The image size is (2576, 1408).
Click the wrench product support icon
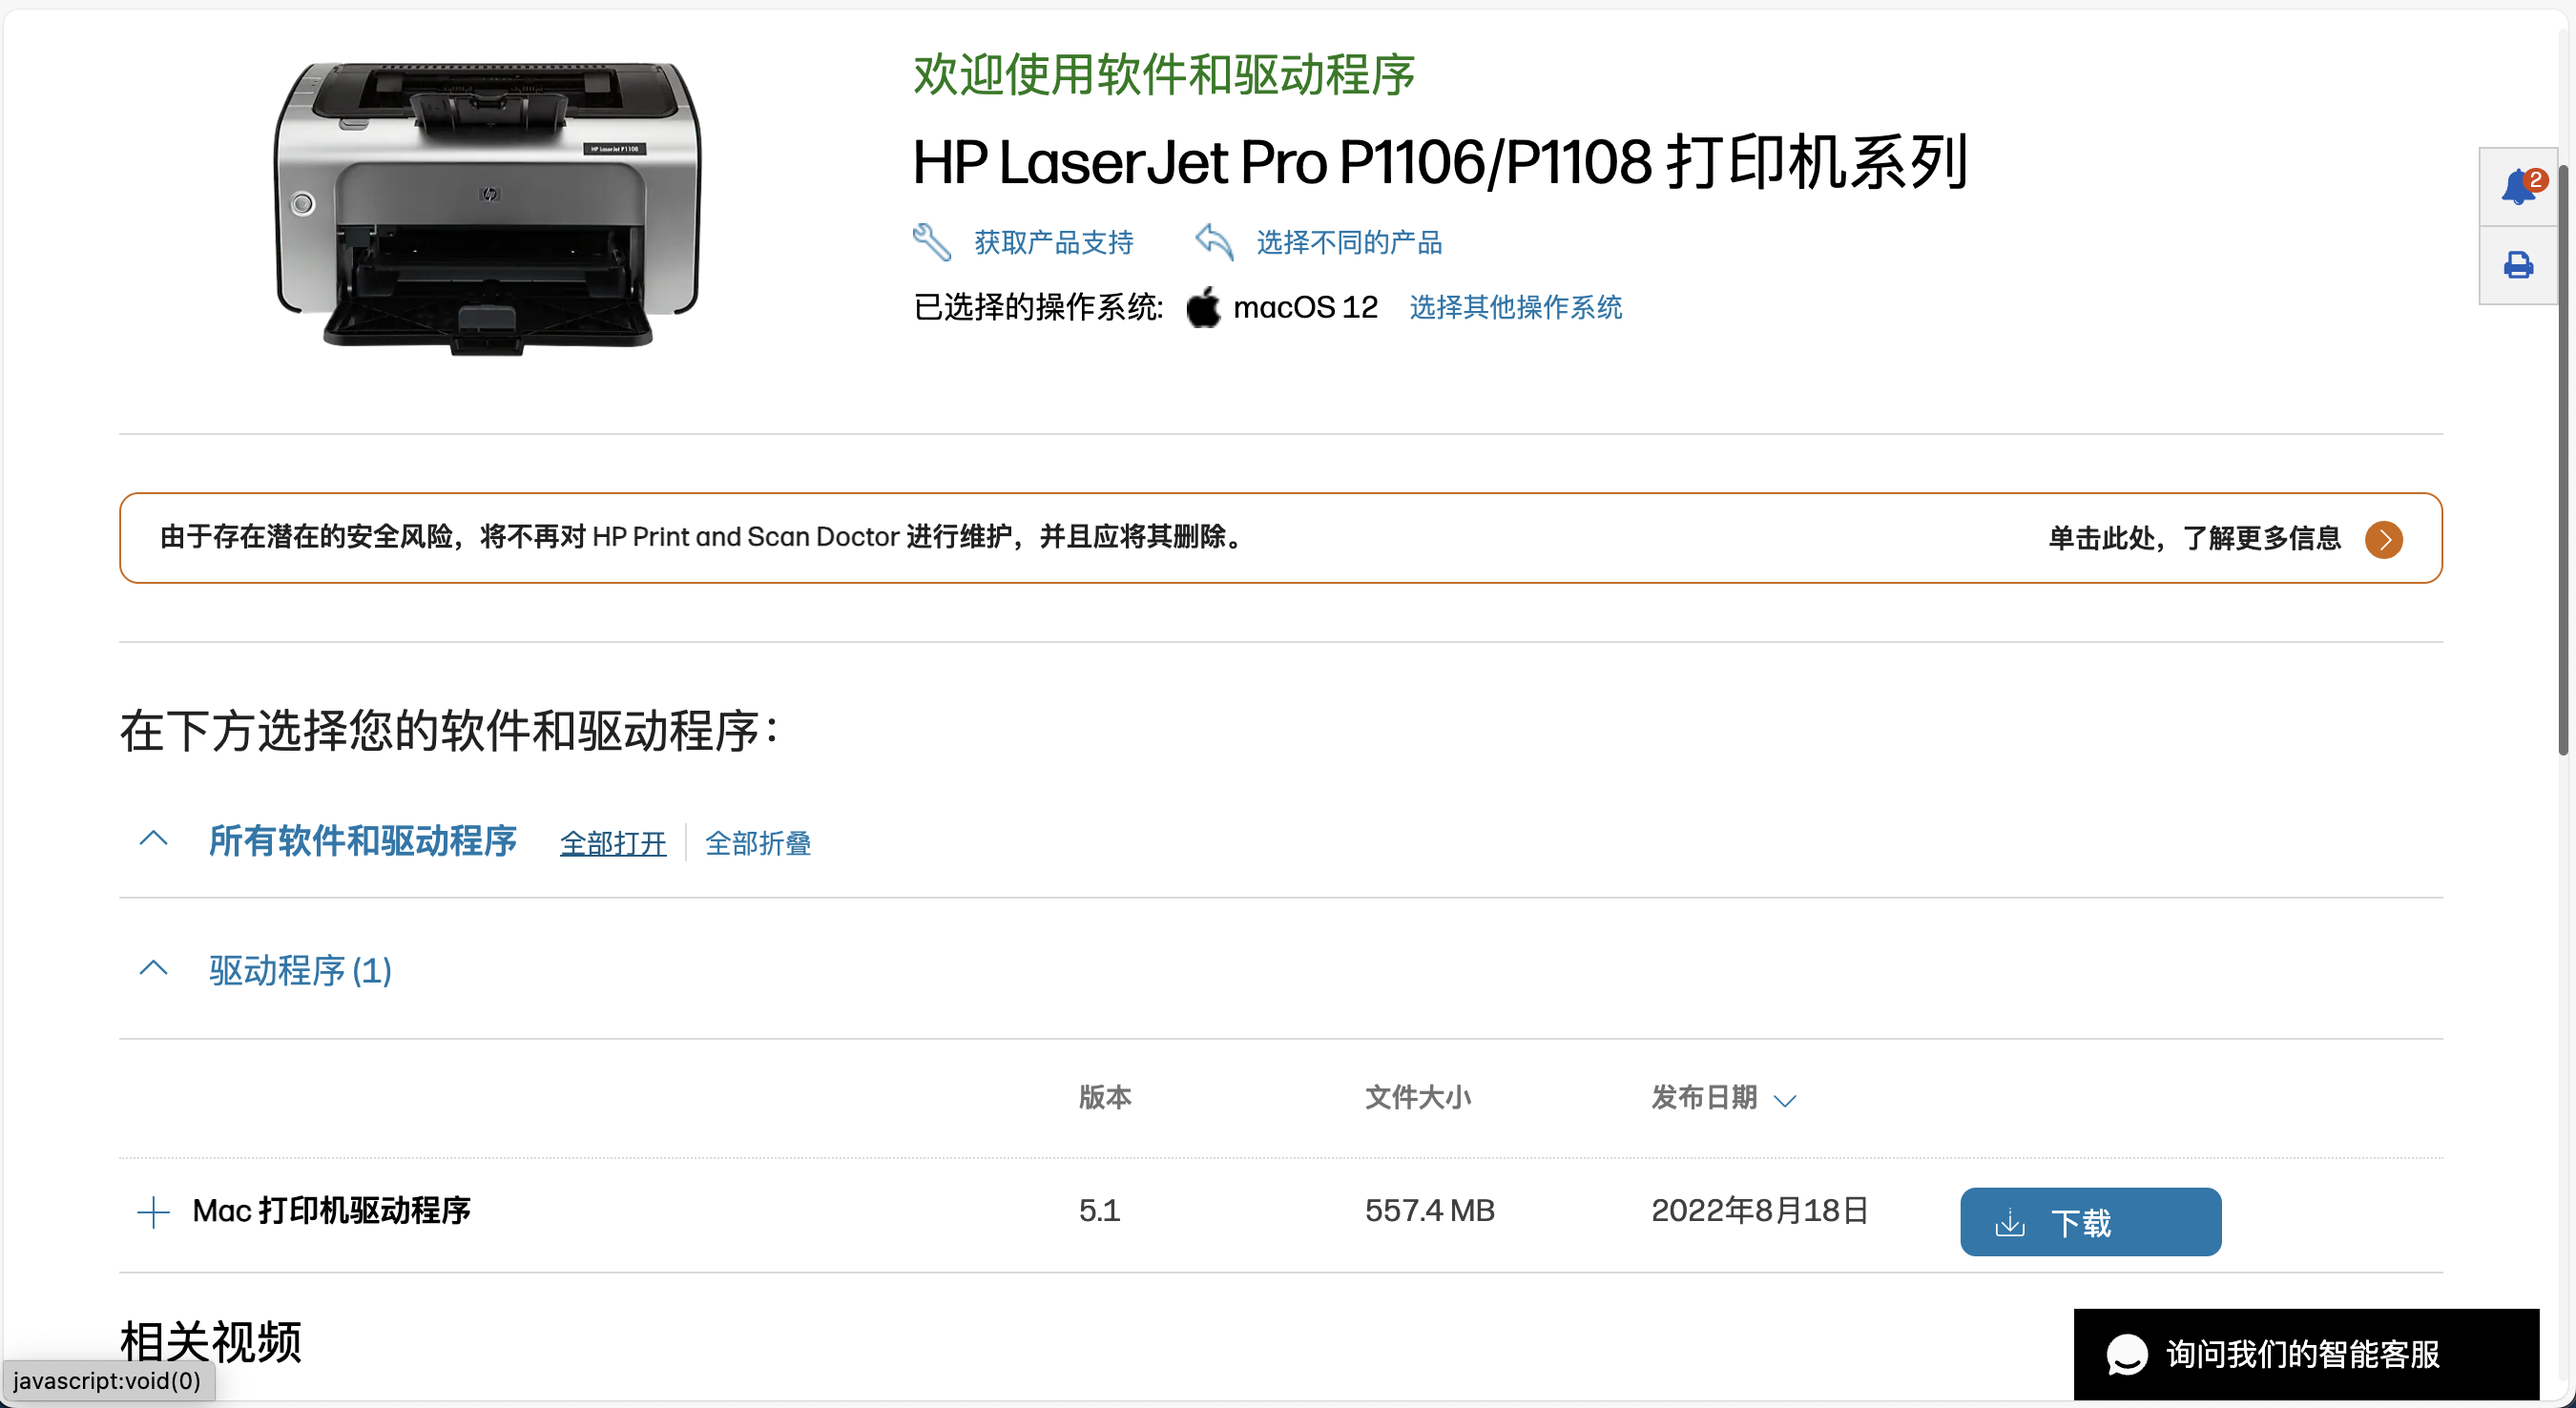931,242
